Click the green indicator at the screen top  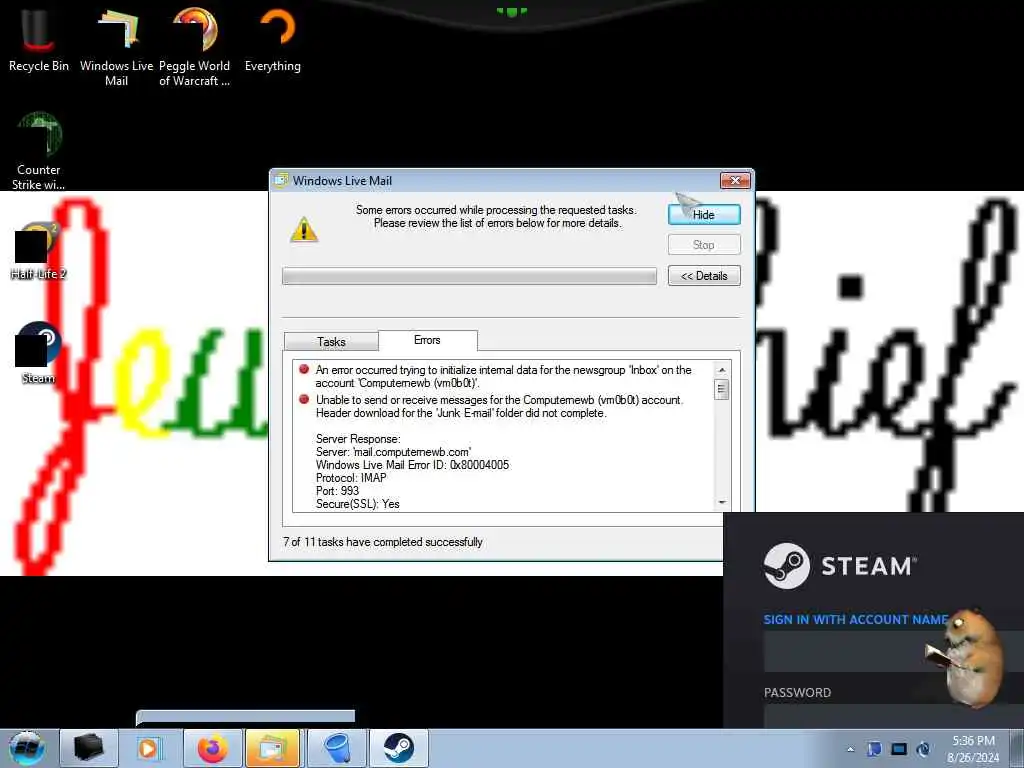coord(511,11)
